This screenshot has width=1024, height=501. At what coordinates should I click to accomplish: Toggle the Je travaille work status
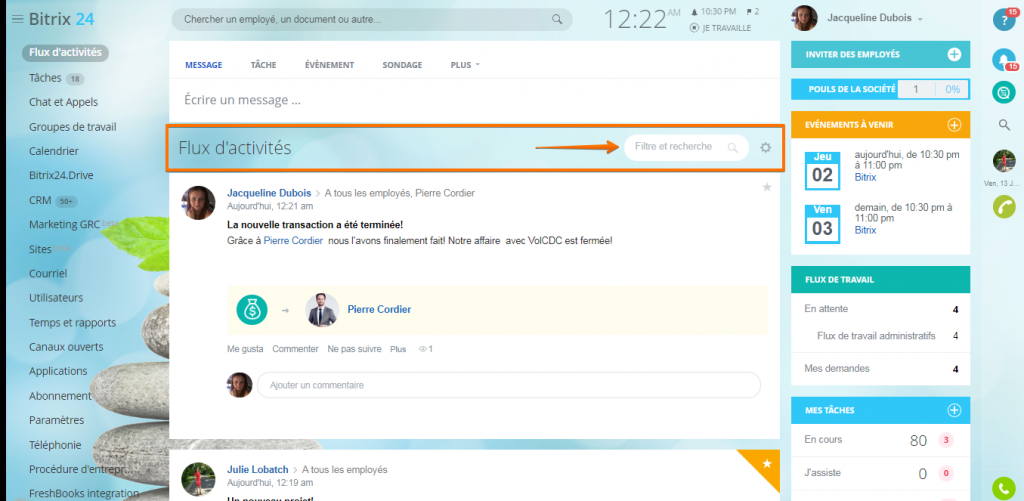pos(720,28)
